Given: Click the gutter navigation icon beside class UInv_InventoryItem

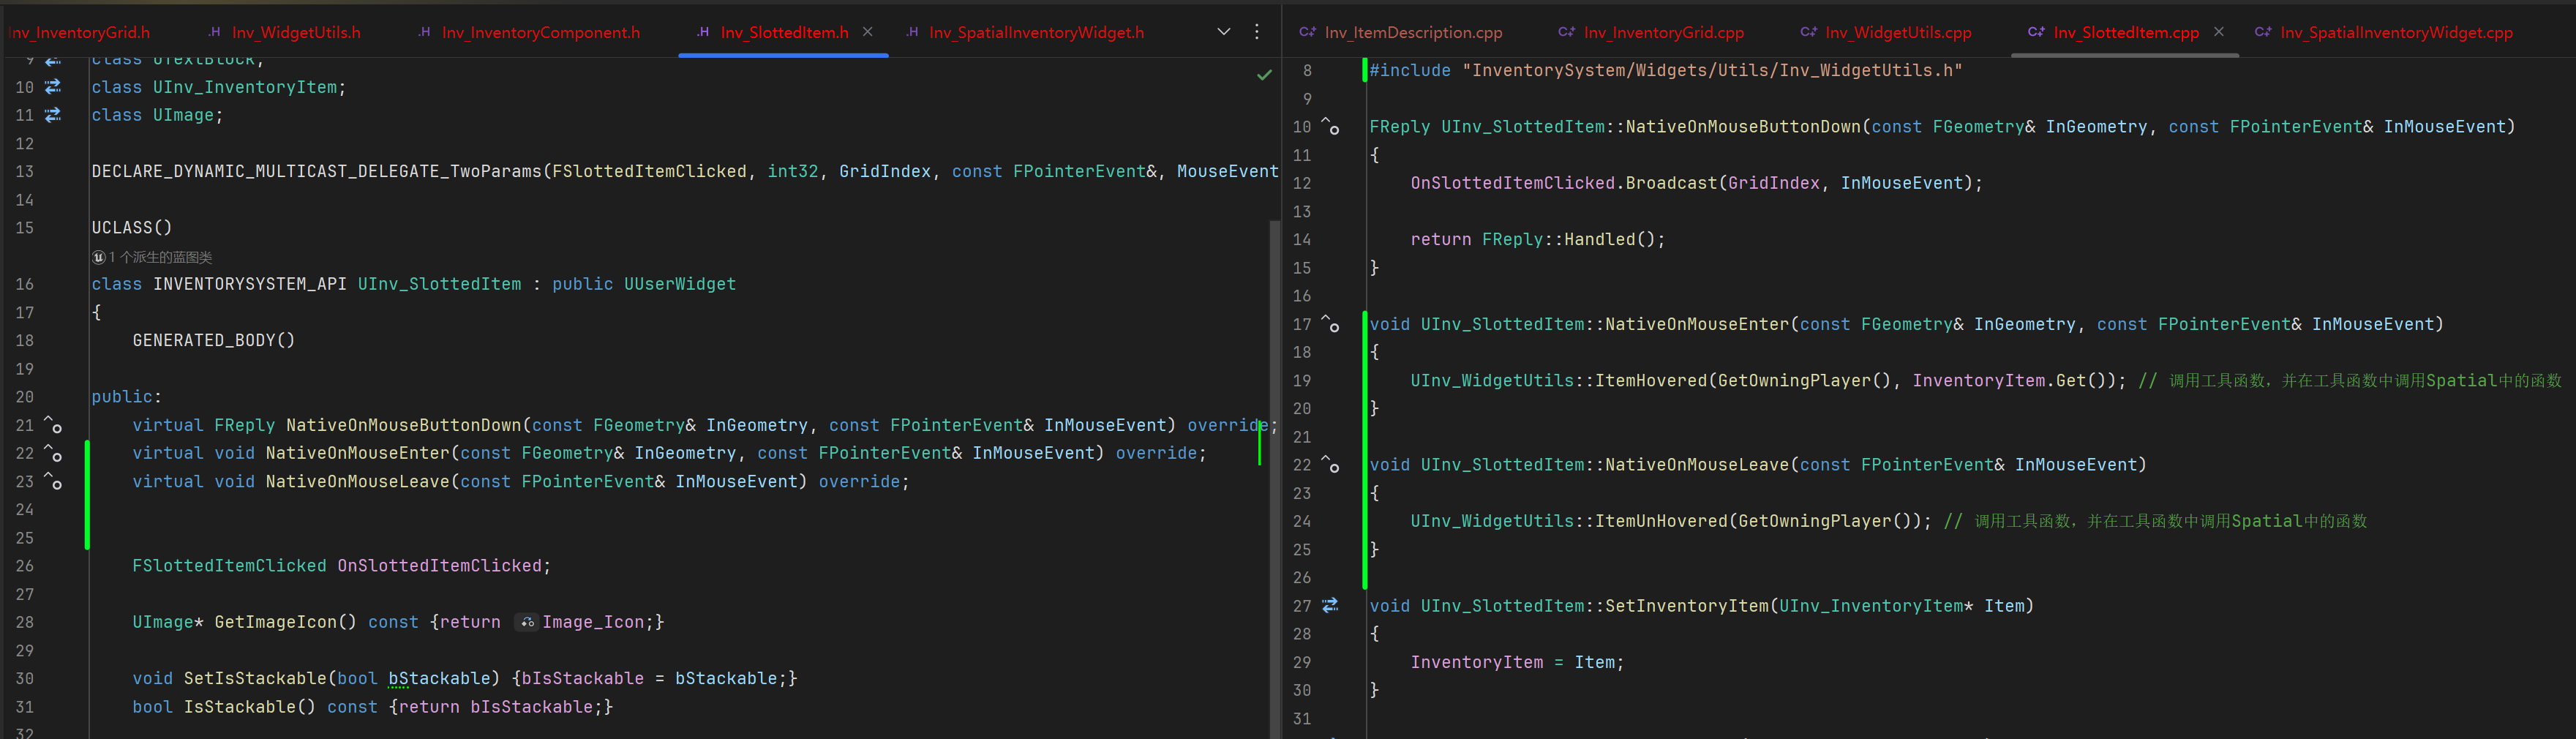Looking at the screenshot, I should (x=53, y=87).
